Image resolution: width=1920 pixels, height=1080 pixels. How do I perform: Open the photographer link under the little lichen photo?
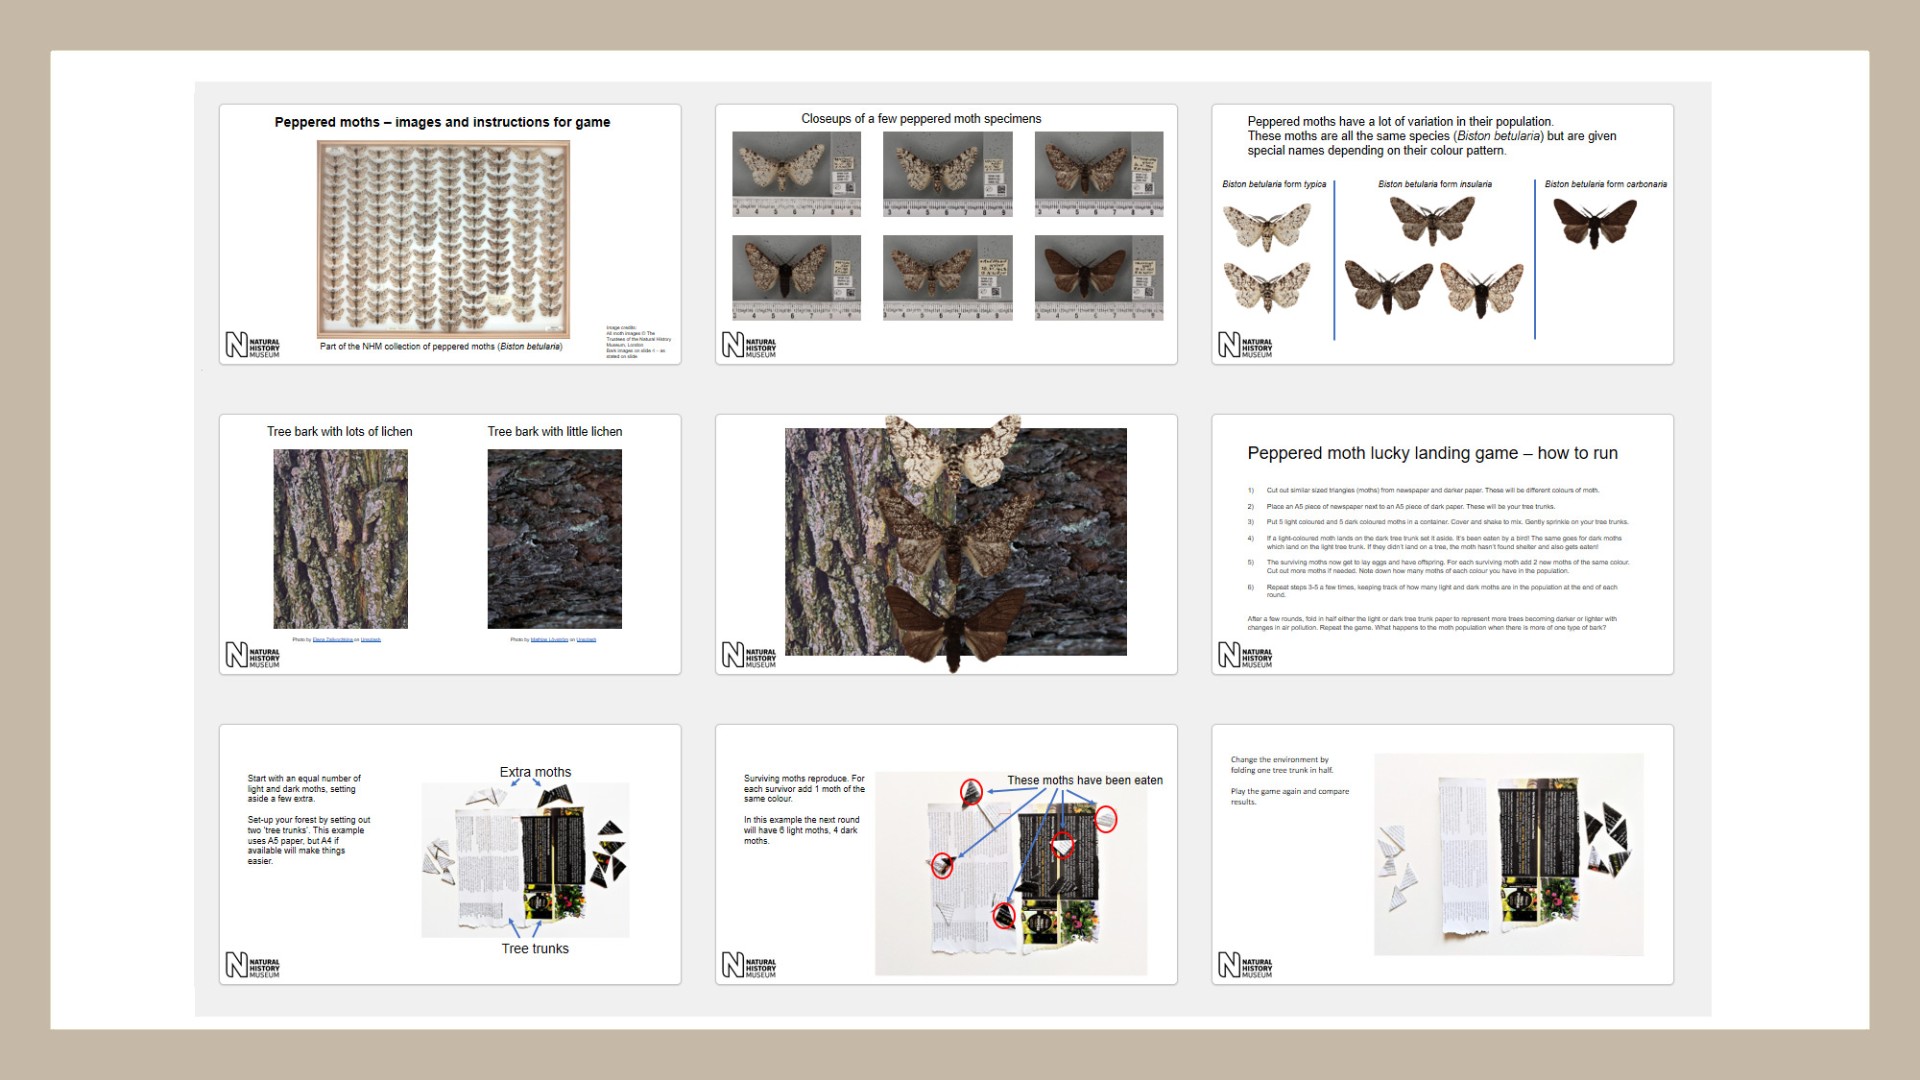549,640
